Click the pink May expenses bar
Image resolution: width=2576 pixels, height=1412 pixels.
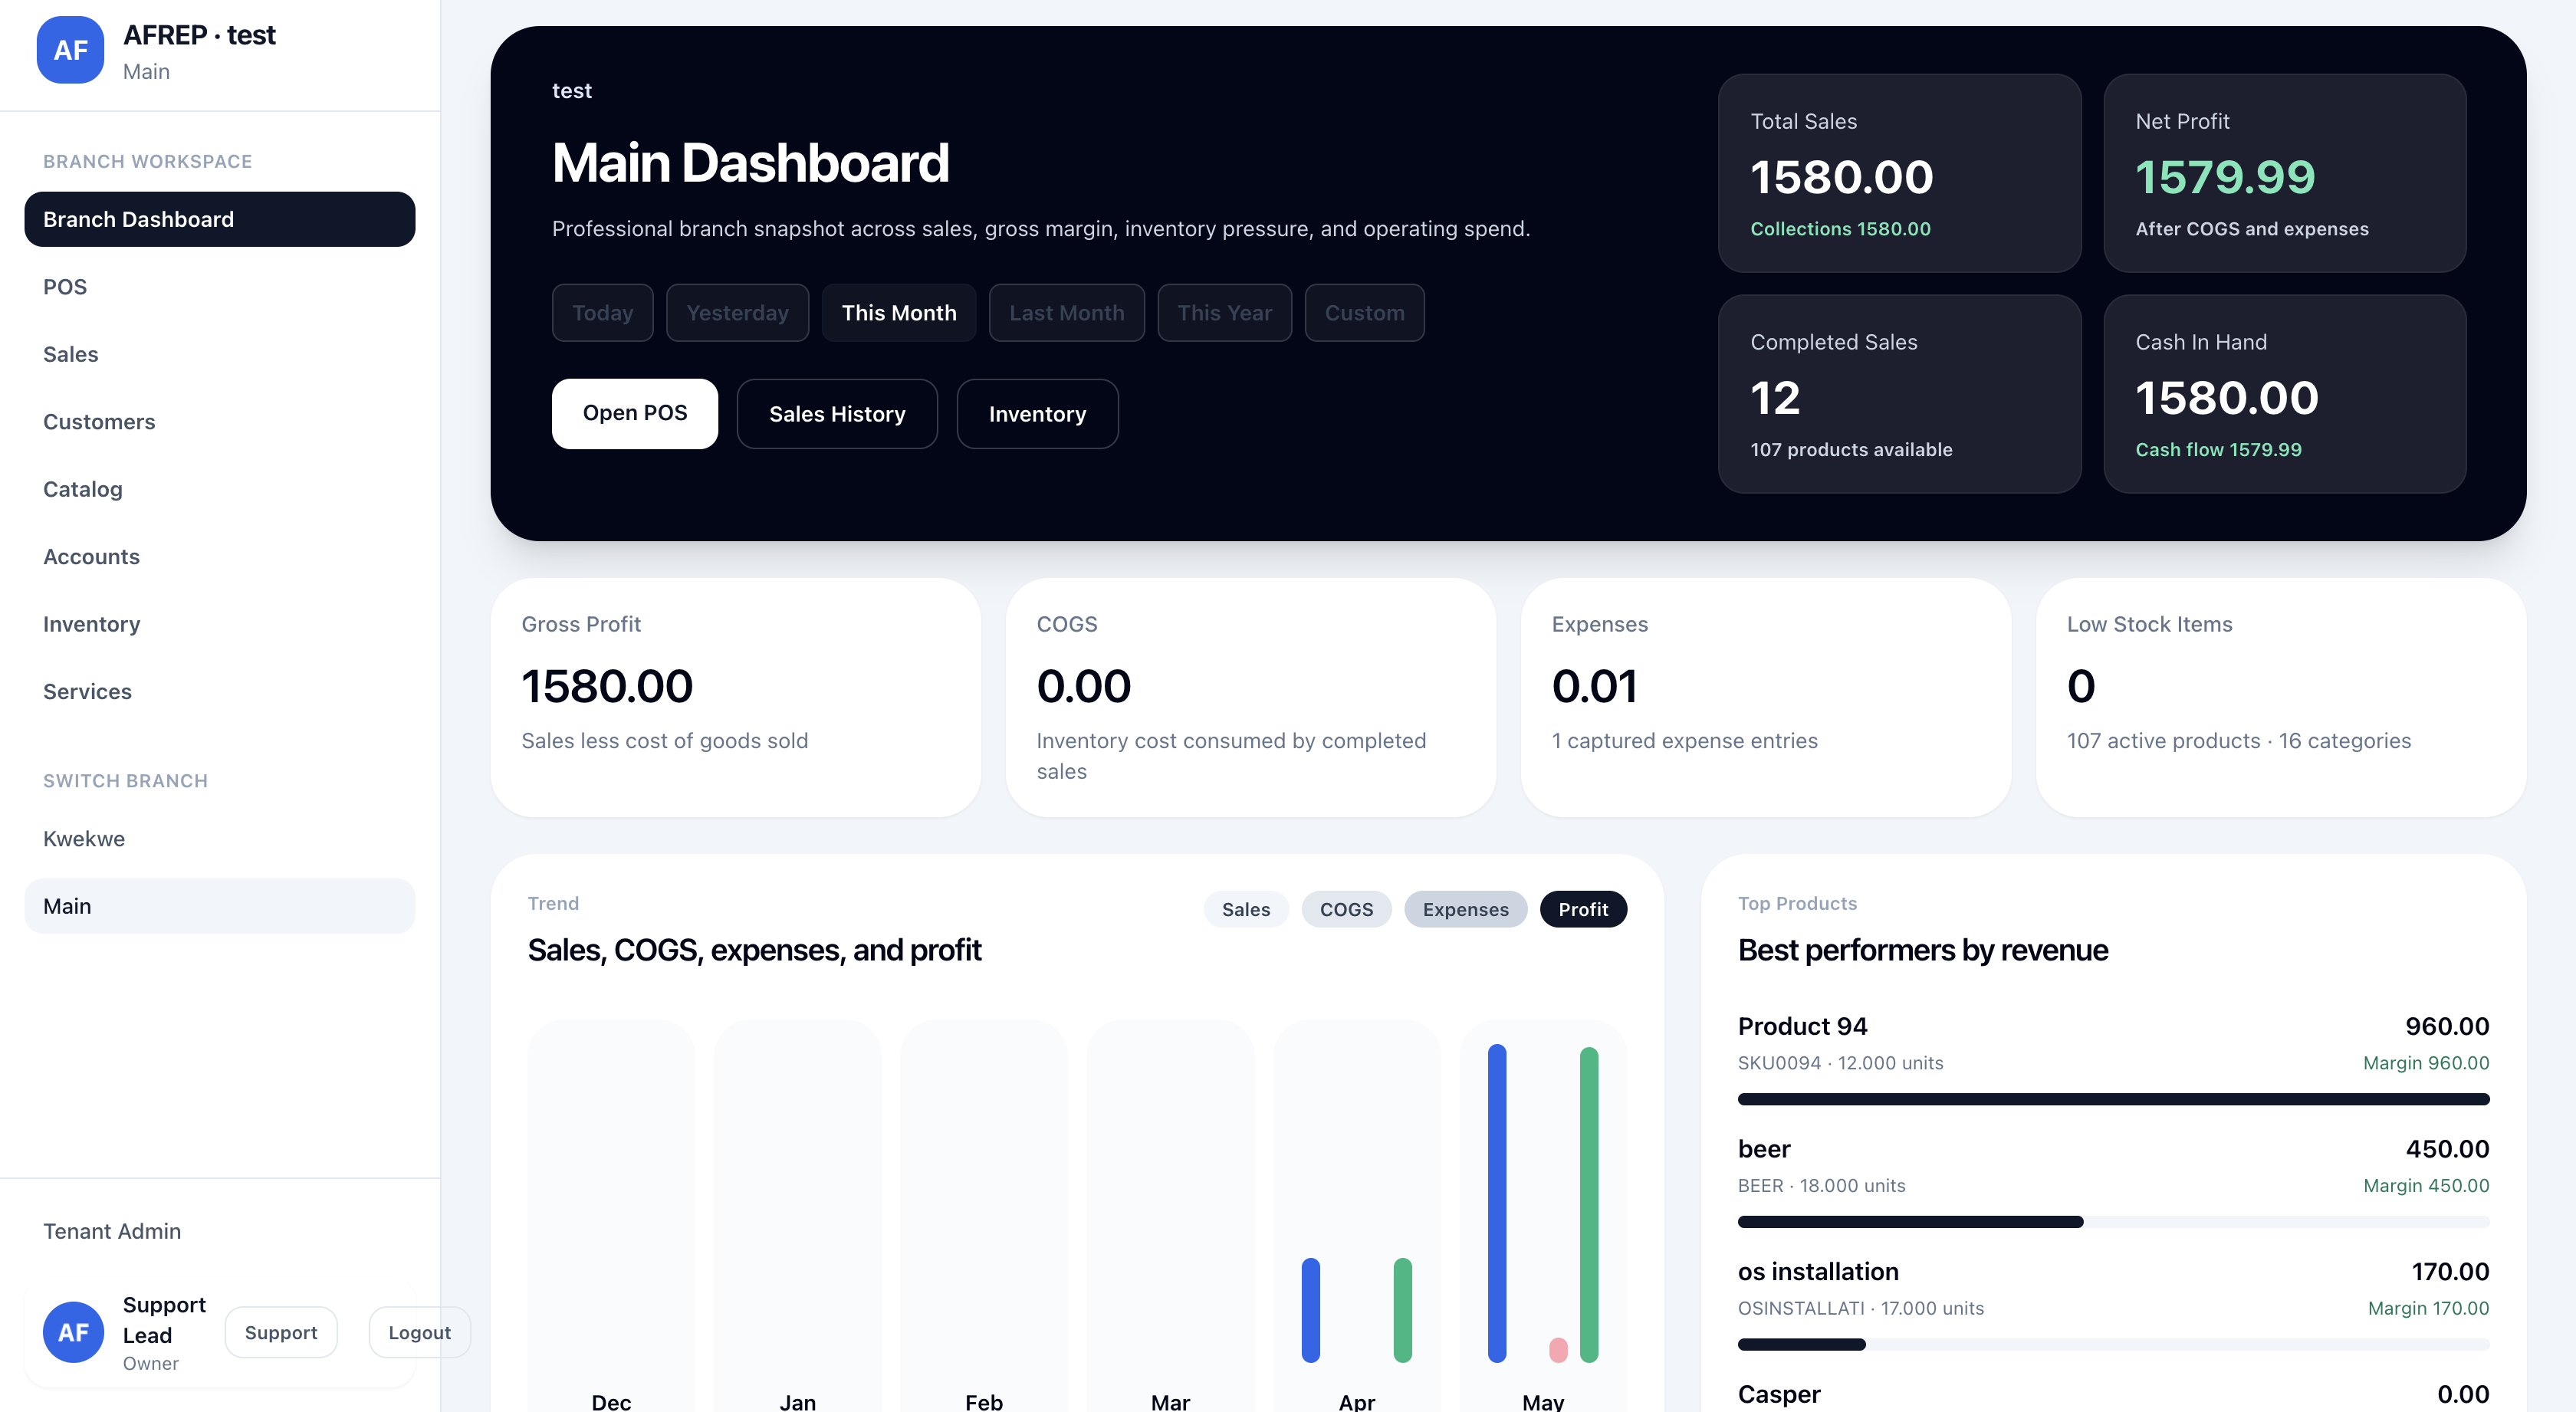click(x=1558, y=1350)
